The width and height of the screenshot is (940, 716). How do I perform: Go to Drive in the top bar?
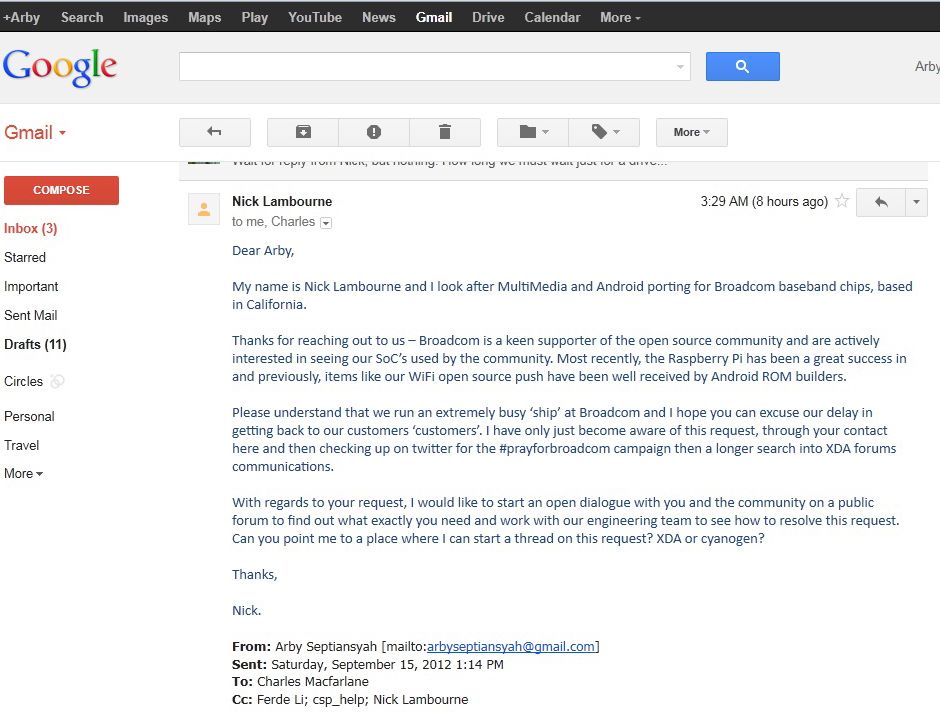488,17
